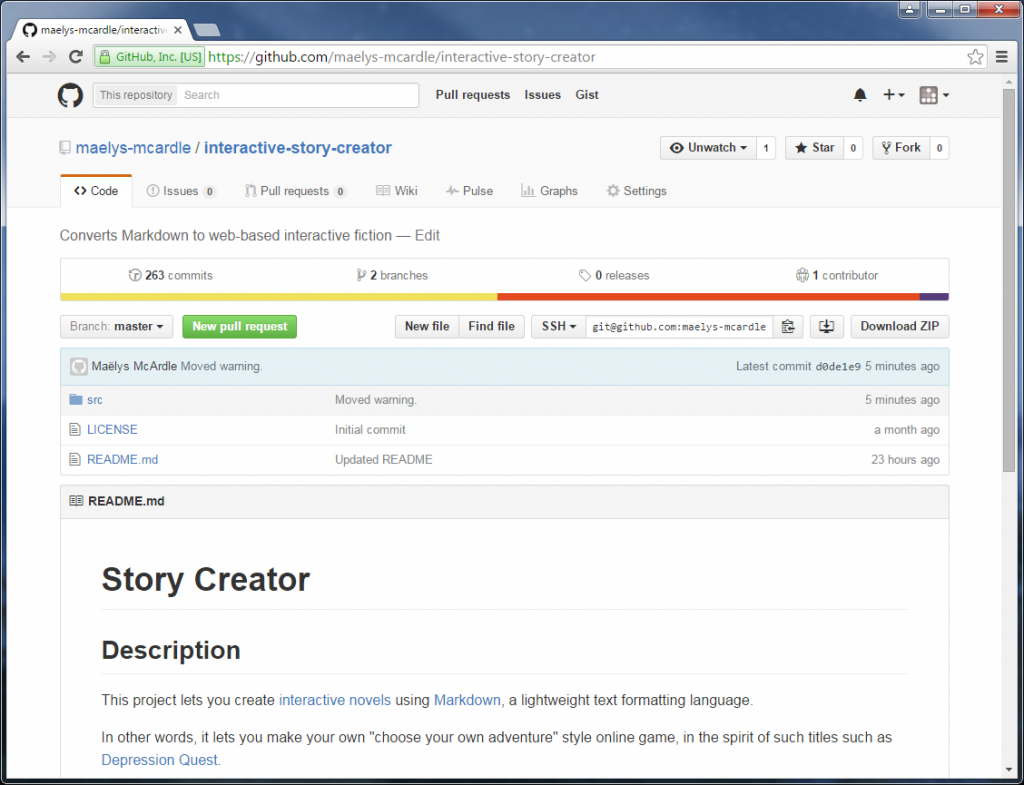The width and height of the screenshot is (1024, 785).
Task: Click the orange-red language bar segment
Action: pyautogui.click(x=709, y=297)
